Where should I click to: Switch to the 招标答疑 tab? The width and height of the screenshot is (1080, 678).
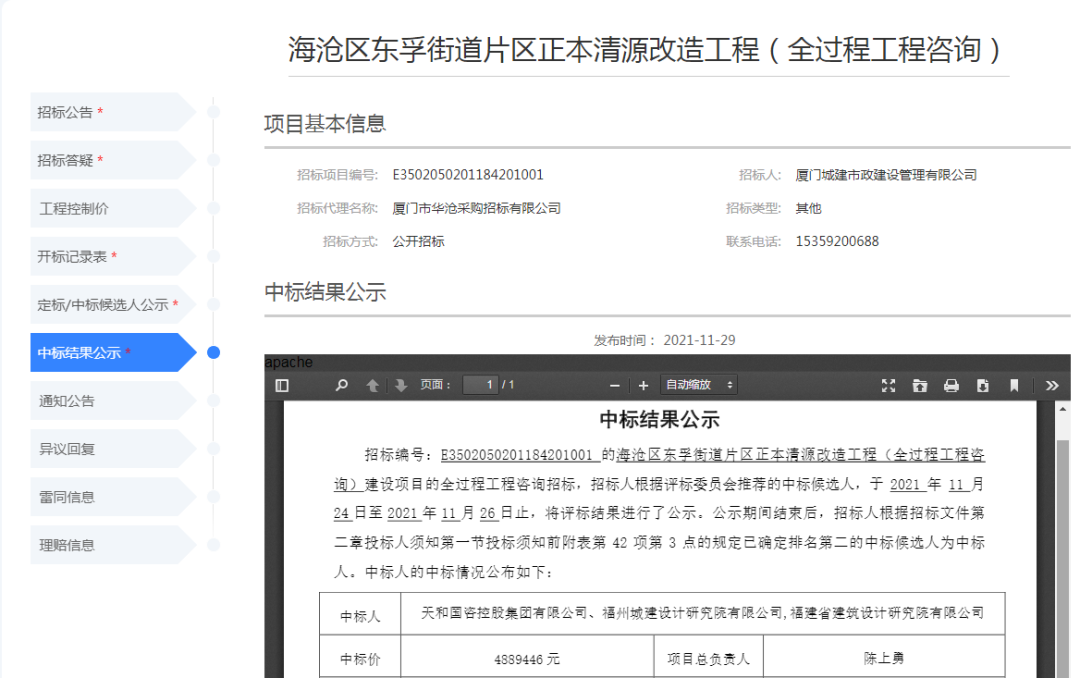[113, 160]
